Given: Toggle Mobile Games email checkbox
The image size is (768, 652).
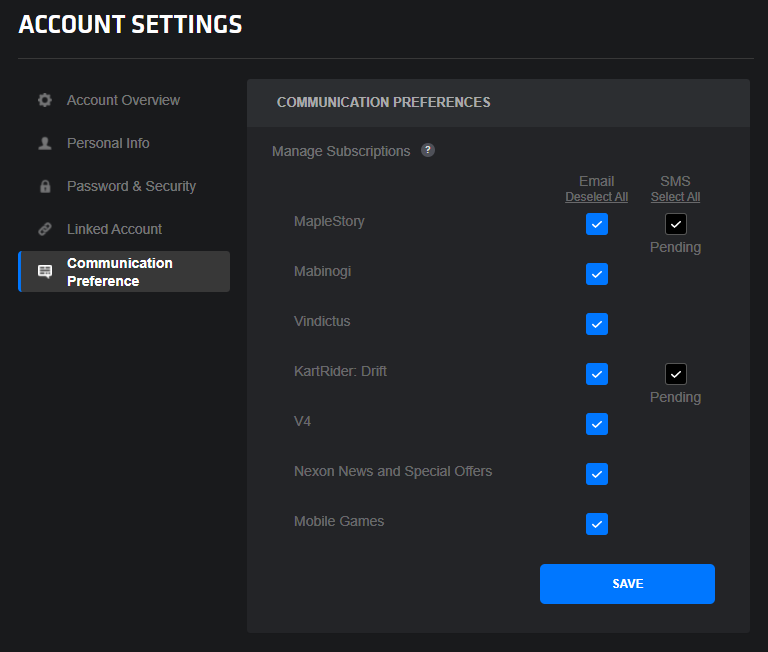Looking at the screenshot, I should point(597,524).
